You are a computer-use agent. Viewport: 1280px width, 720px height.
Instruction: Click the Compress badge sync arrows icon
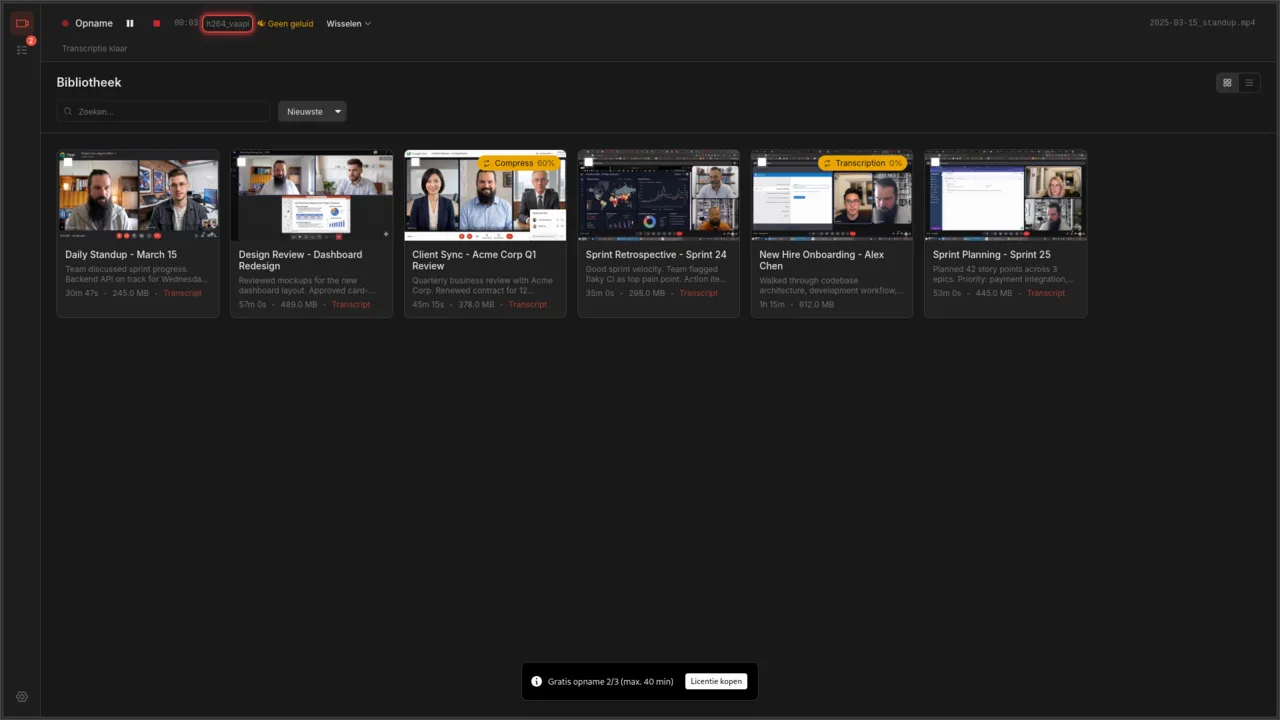pyautogui.click(x=487, y=163)
